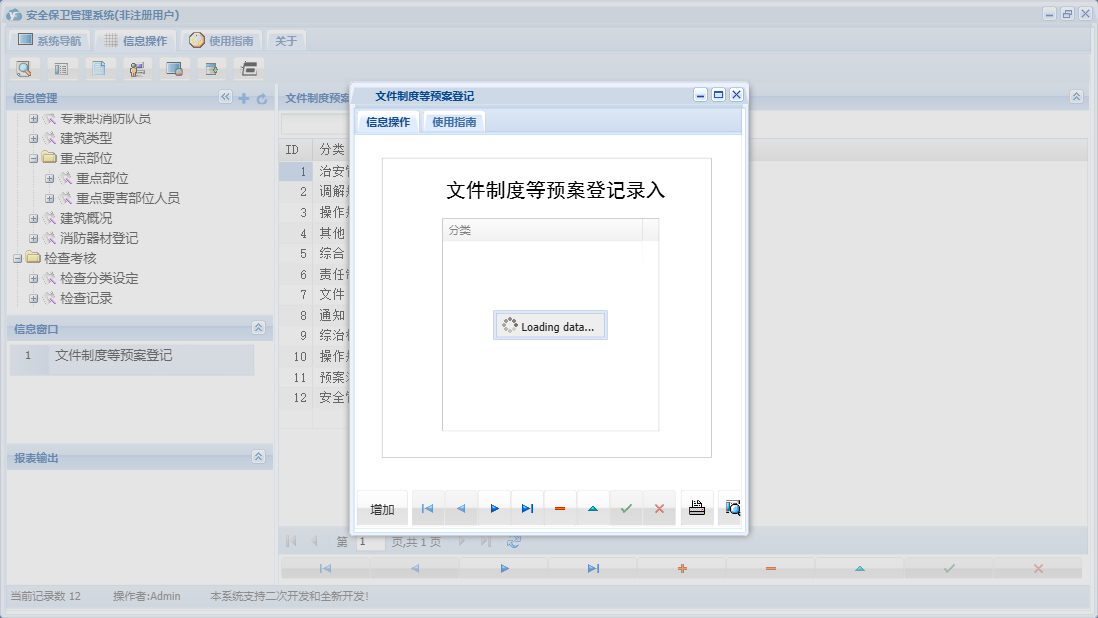Screen dimensions: 1098x618
Task: Open the printer tool at the dialog bottom
Action: tap(697, 508)
